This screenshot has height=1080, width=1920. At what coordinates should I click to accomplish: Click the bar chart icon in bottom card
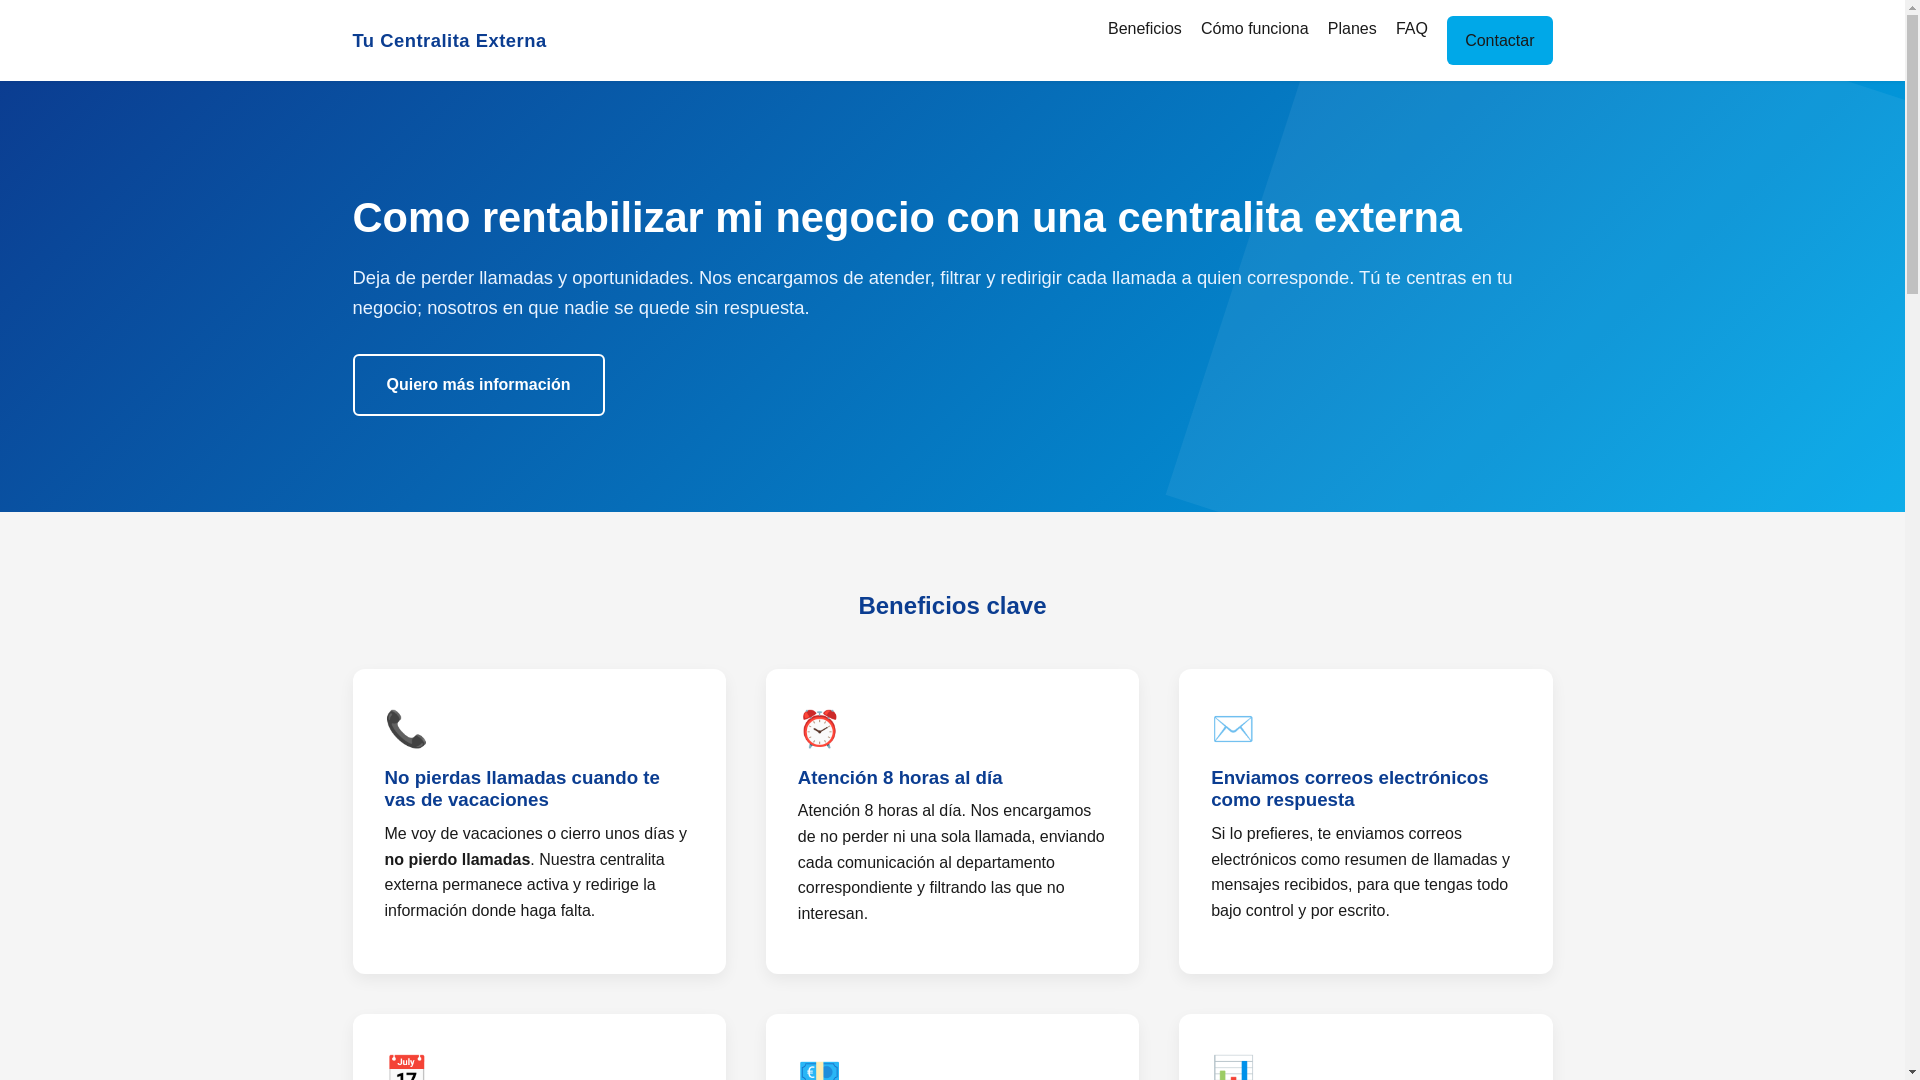[x=1232, y=1067]
